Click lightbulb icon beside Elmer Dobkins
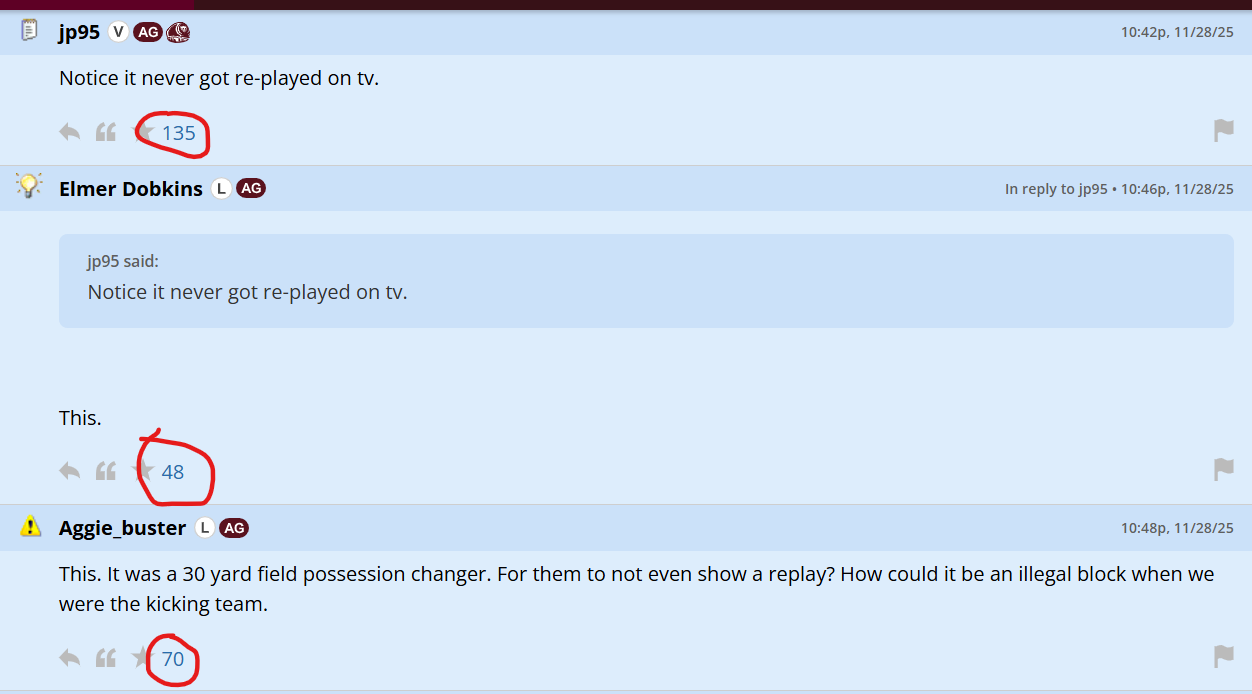Screen dimensions: 1252x694 pos(30,186)
